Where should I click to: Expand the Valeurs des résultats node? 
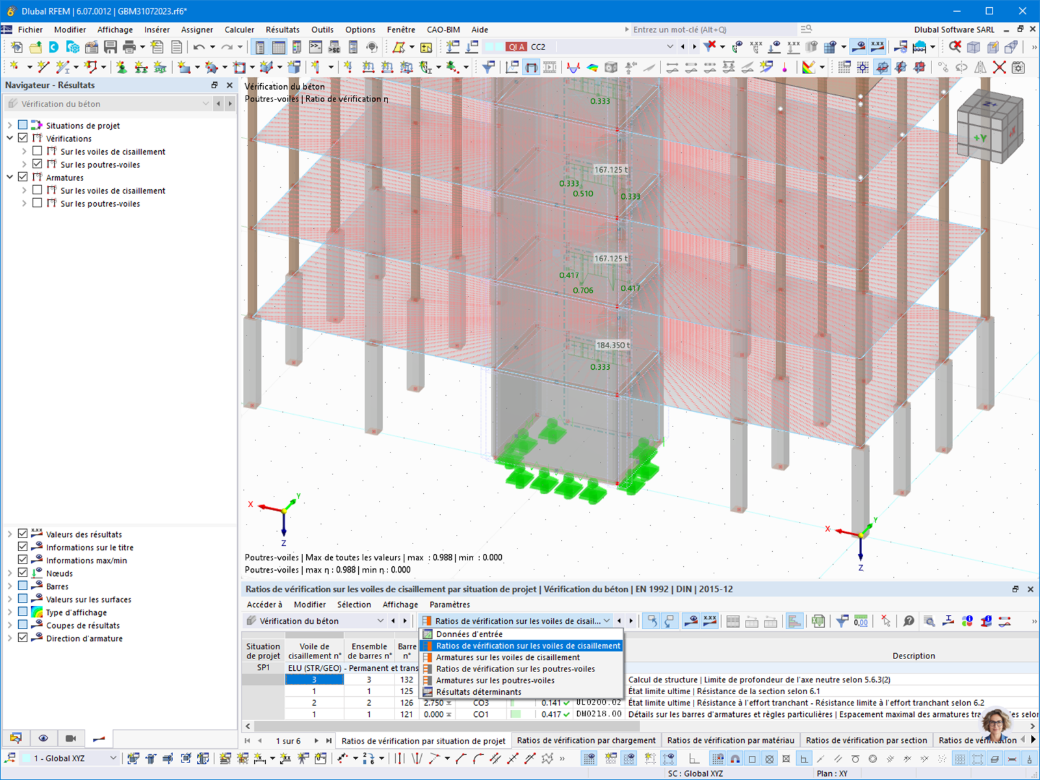pyautogui.click(x=10, y=533)
